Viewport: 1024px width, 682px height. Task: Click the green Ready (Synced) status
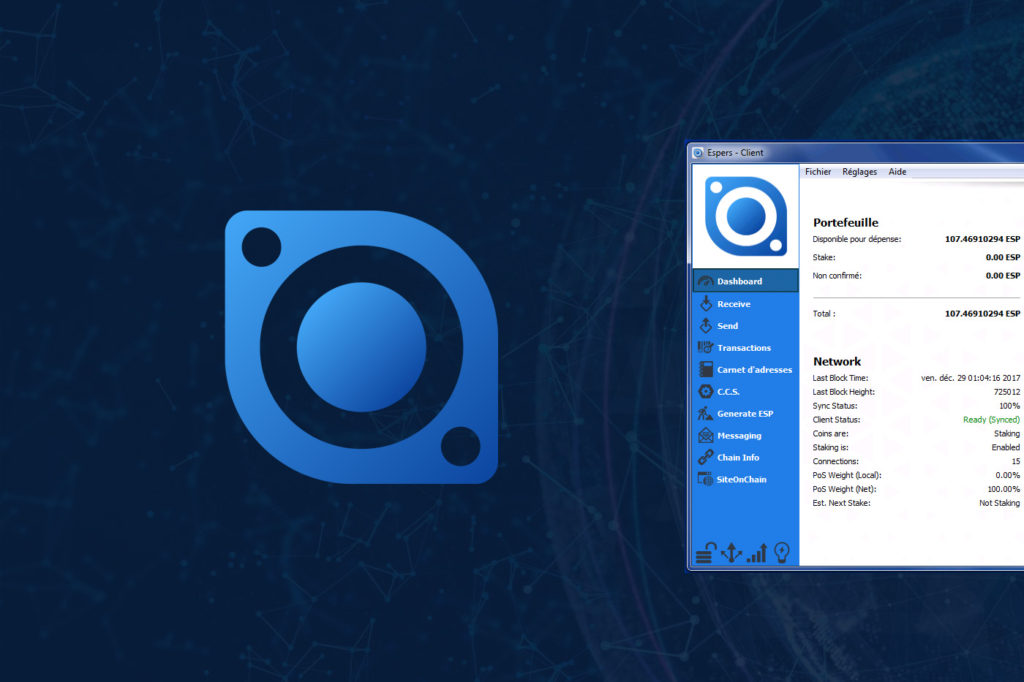991,419
